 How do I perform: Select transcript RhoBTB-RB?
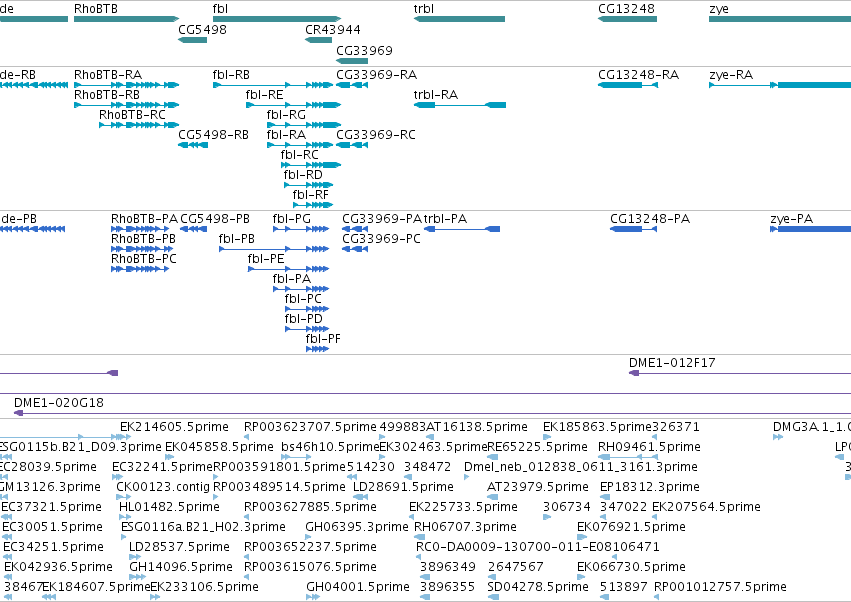coord(126,105)
